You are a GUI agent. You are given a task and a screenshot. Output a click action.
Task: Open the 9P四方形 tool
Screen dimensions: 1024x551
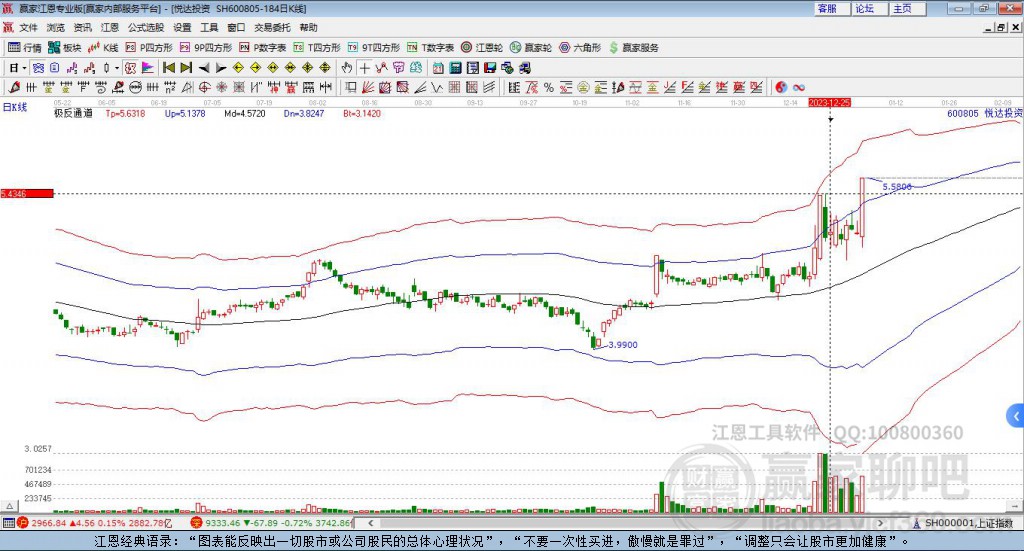coord(206,48)
